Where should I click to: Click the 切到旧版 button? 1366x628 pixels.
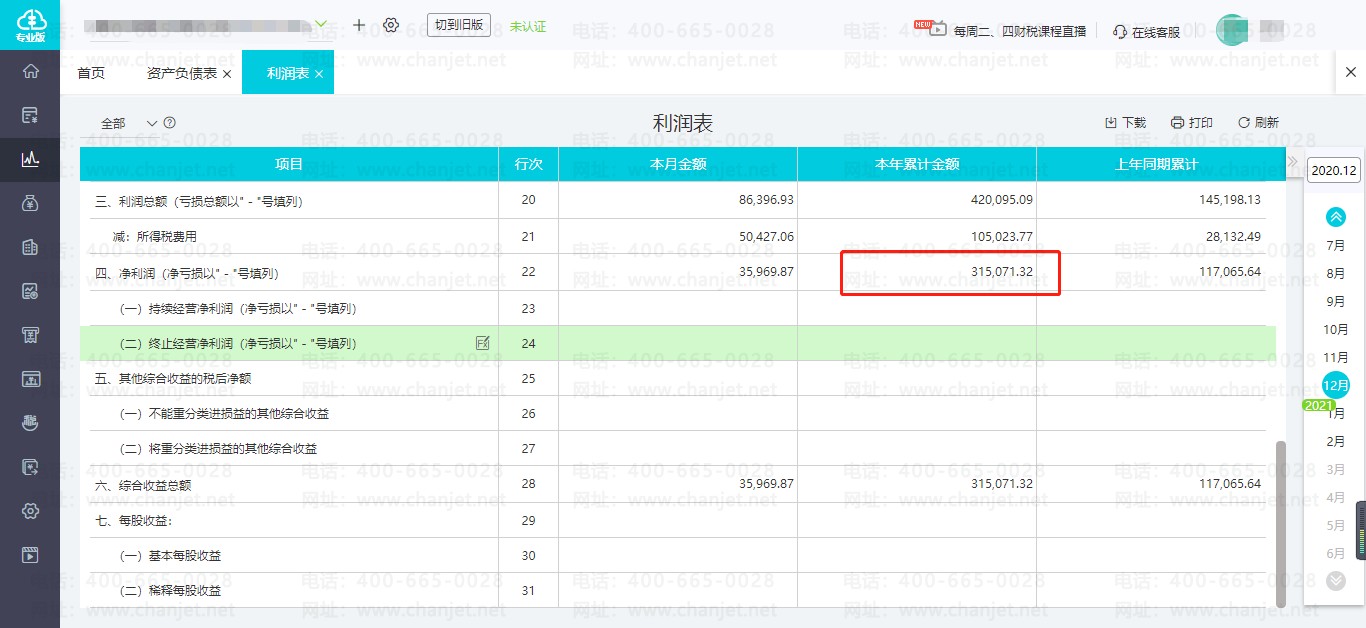(x=459, y=25)
